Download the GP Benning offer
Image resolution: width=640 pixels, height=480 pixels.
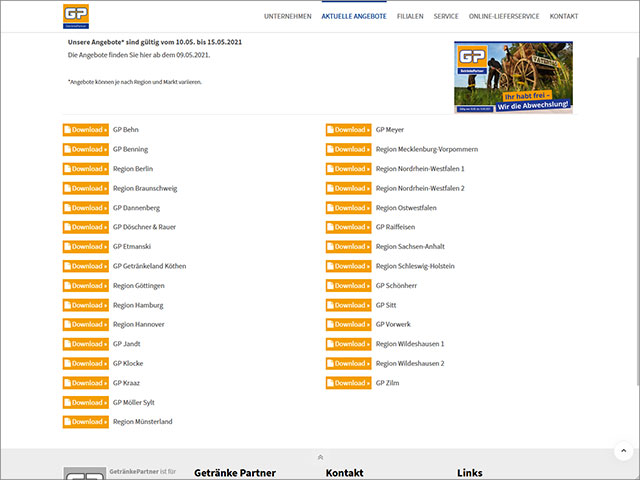tap(86, 149)
